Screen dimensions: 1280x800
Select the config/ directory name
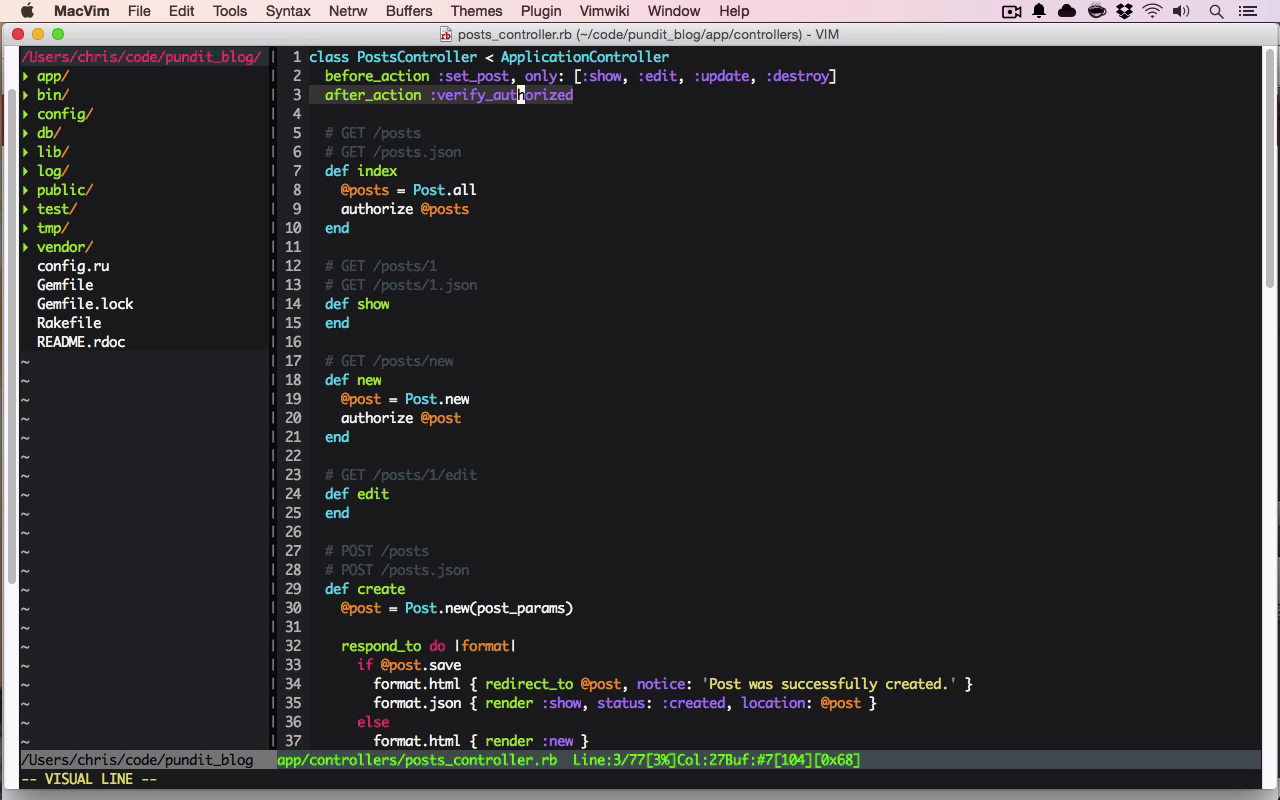click(65, 114)
